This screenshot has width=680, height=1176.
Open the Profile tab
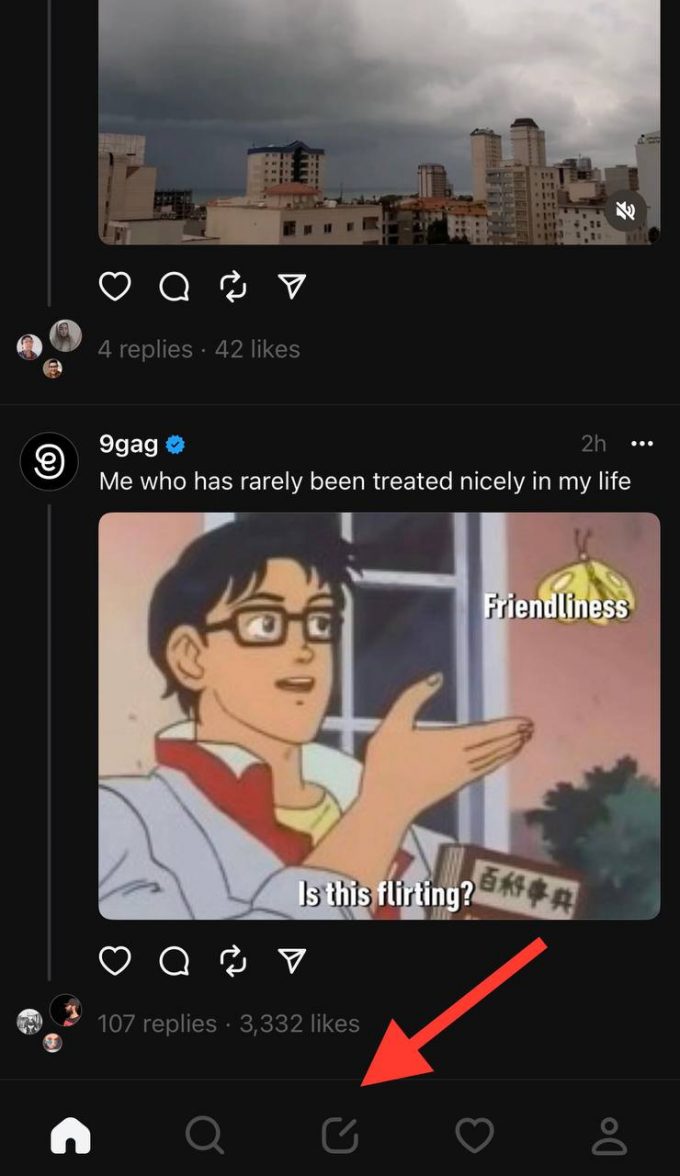[608, 1135]
